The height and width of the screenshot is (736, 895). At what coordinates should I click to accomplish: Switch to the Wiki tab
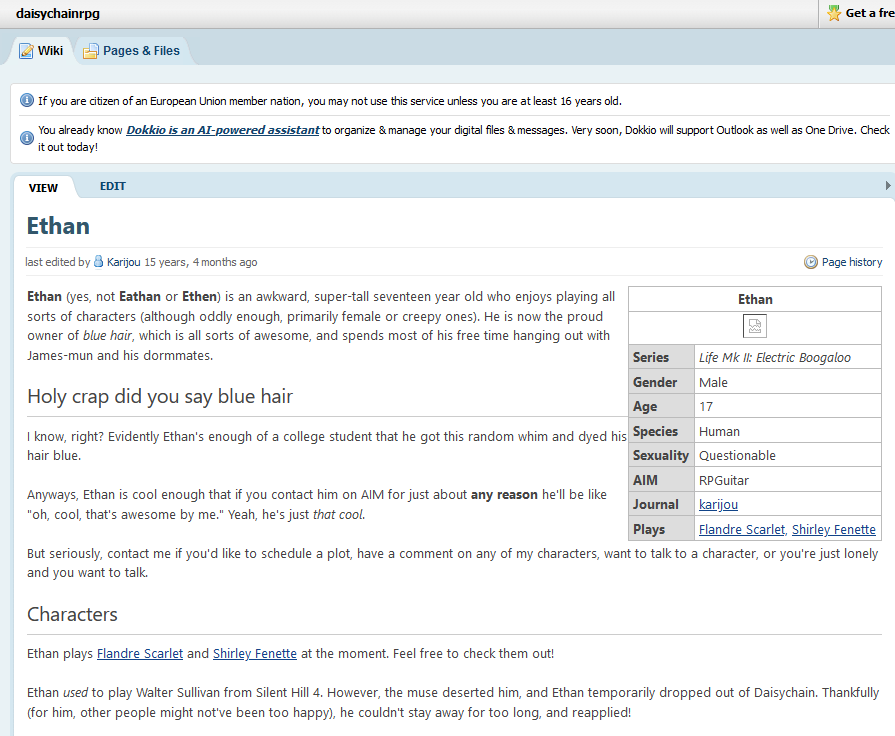pyautogui.click(x=41, y=51)
